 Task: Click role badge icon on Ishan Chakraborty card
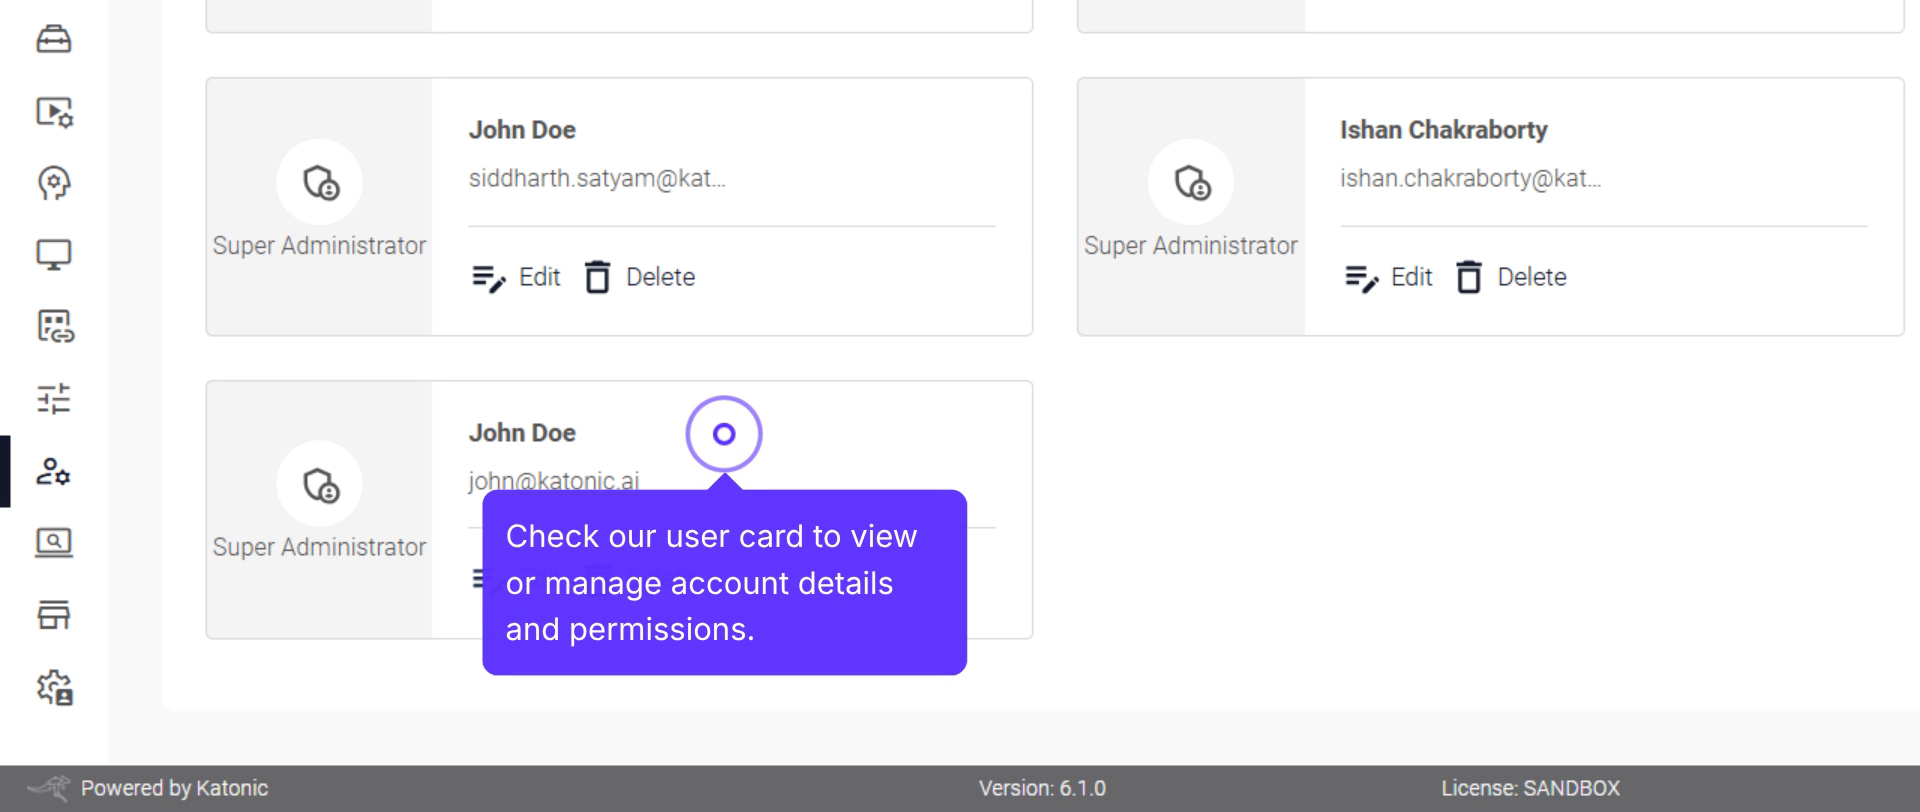click(1191, 182)
